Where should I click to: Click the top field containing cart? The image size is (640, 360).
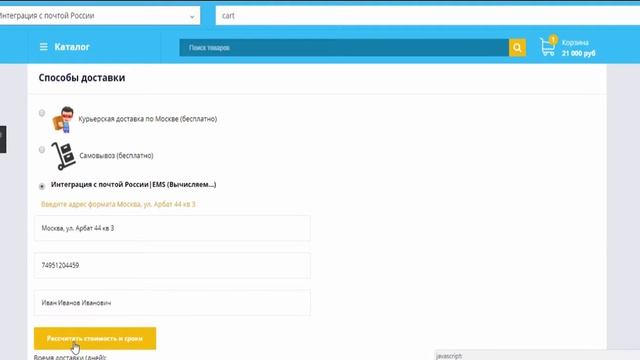pyautogui.click(x=428, y=16)
